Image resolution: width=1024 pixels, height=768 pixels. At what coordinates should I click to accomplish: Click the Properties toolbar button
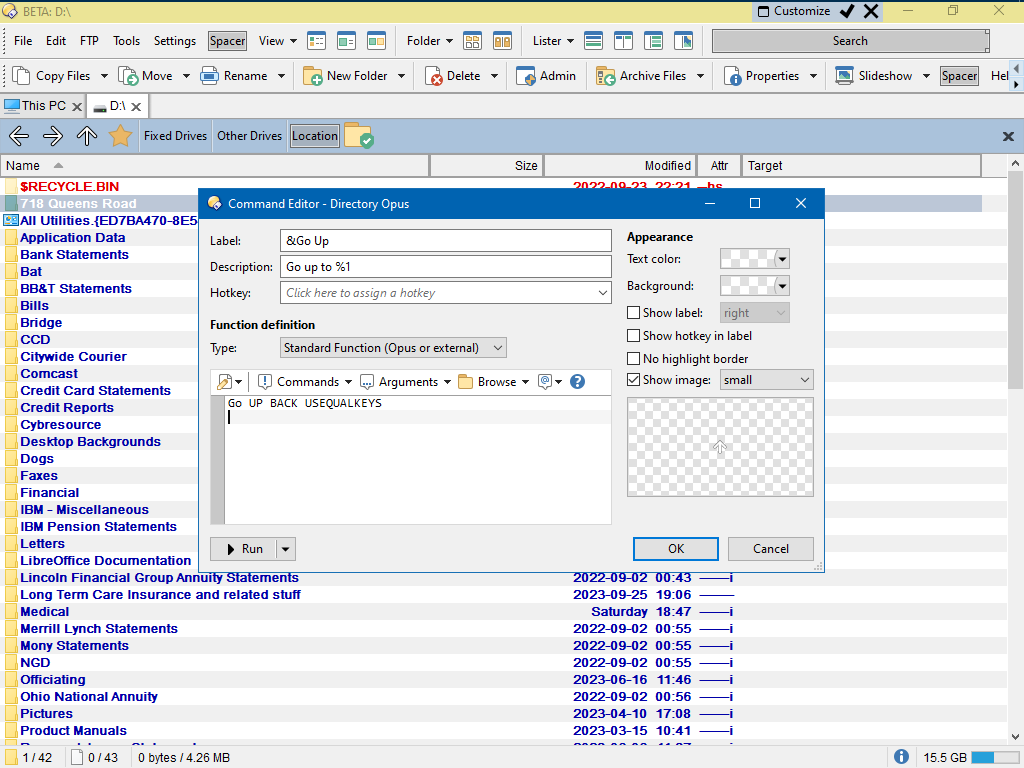[x=761, y=76]
